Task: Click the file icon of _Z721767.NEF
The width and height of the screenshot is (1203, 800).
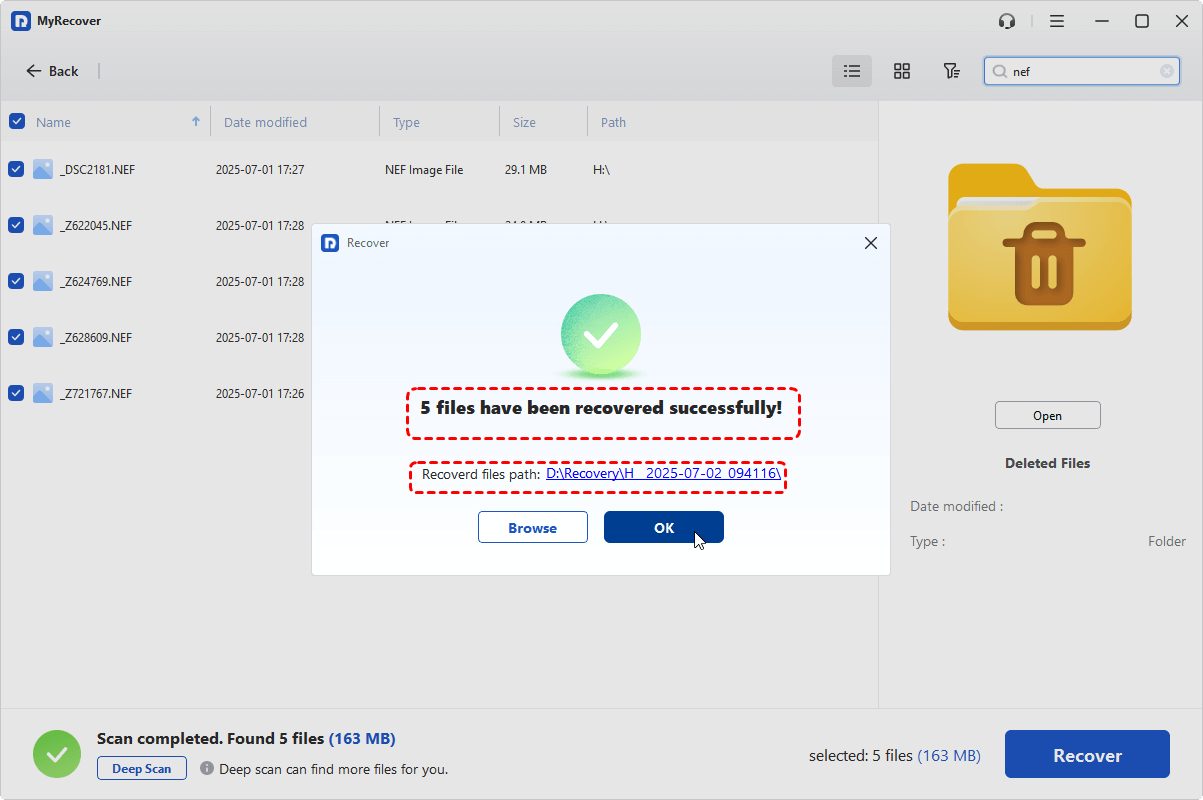Action: [x=42, y=393]
